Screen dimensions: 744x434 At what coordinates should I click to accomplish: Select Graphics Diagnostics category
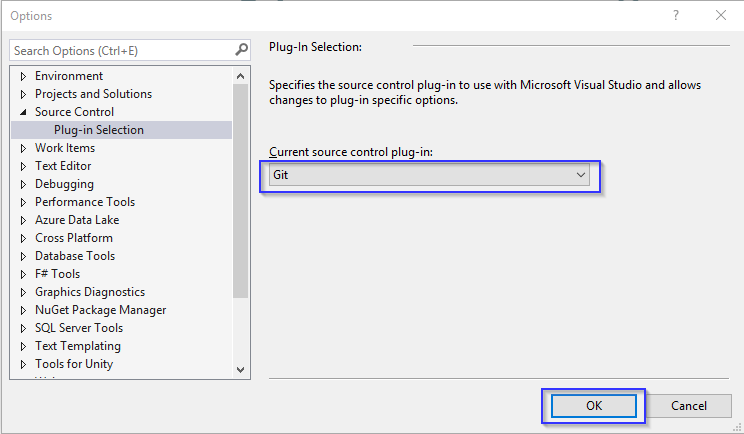(90, 292)
